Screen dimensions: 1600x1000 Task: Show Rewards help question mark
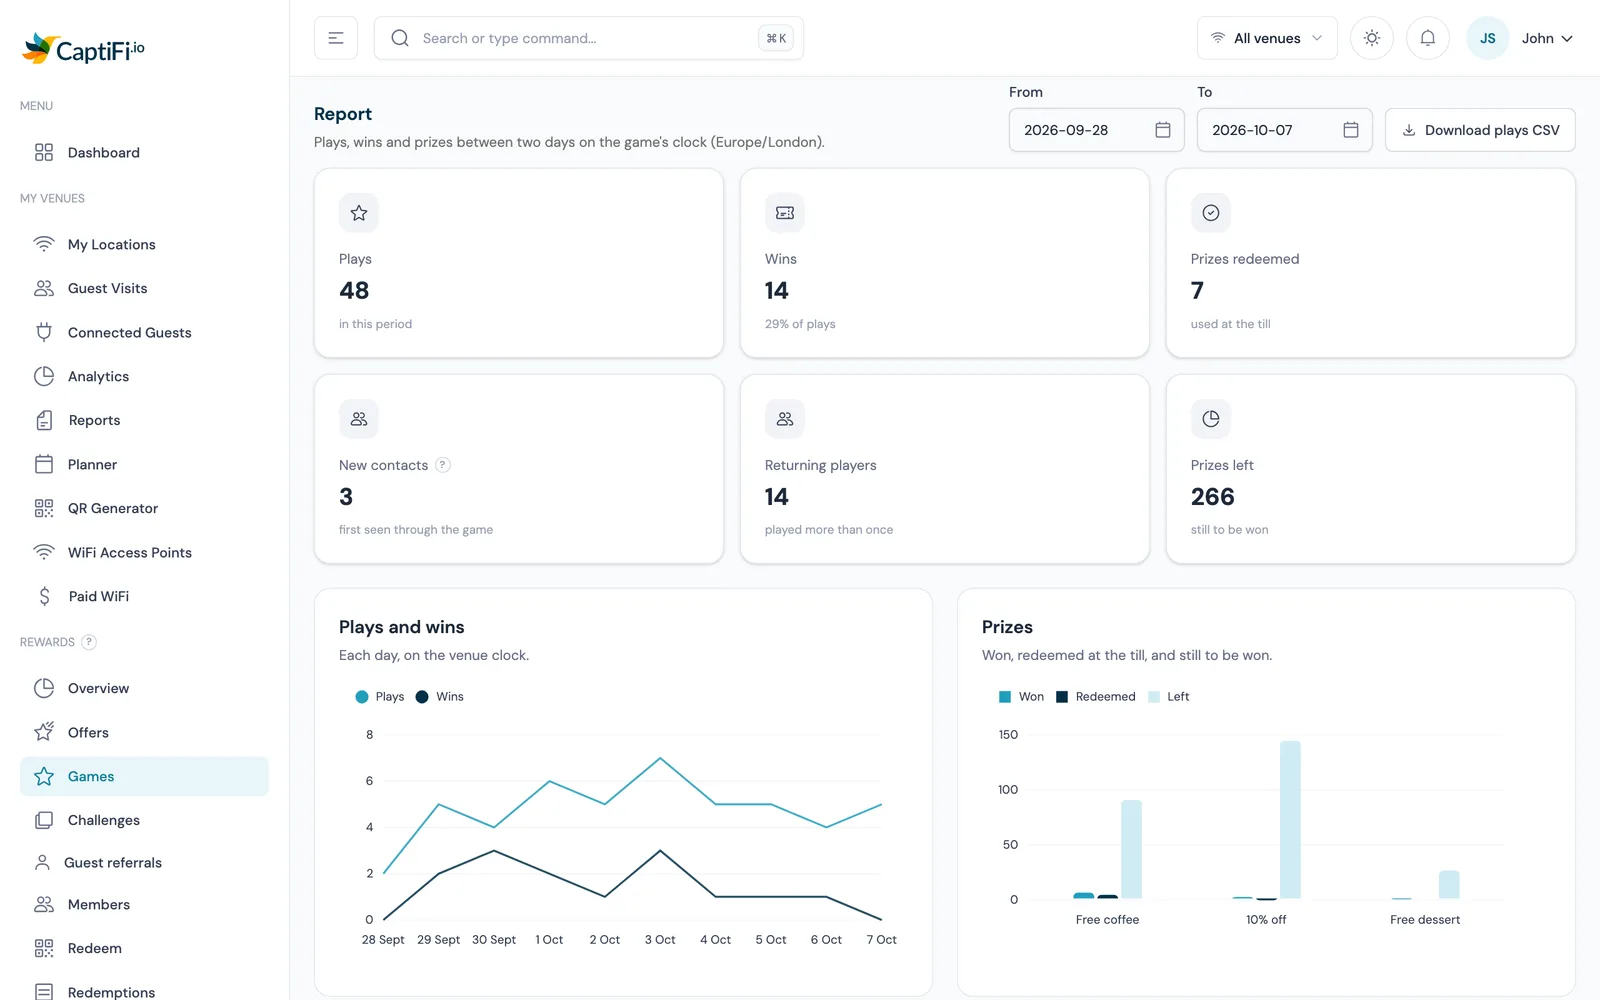coord(89,642)
